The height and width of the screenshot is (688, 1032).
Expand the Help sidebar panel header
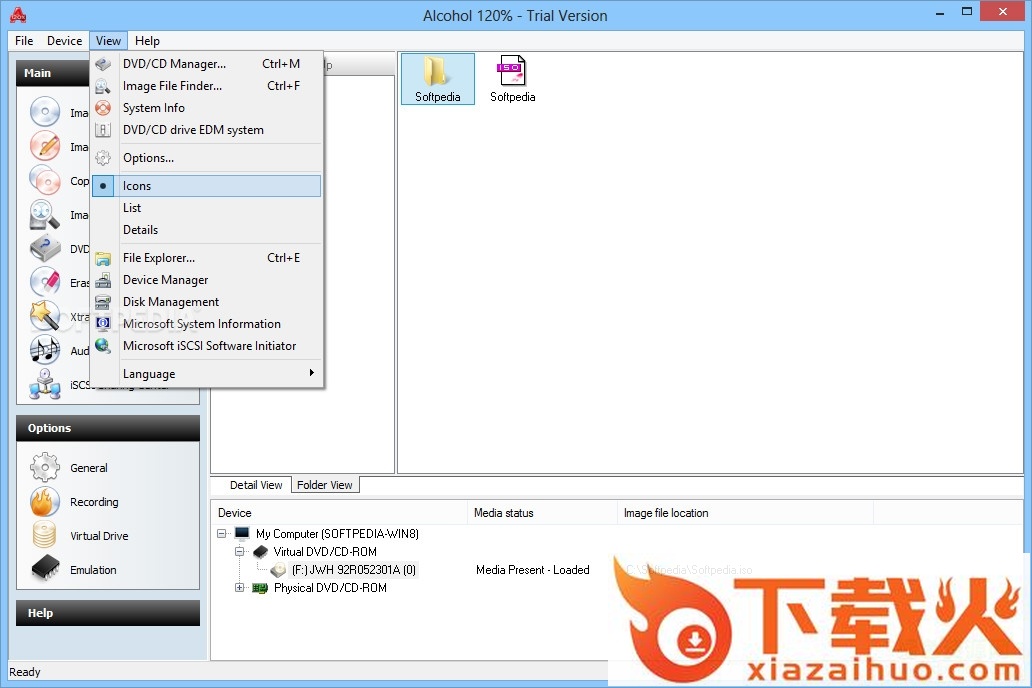tap(108, 613)
